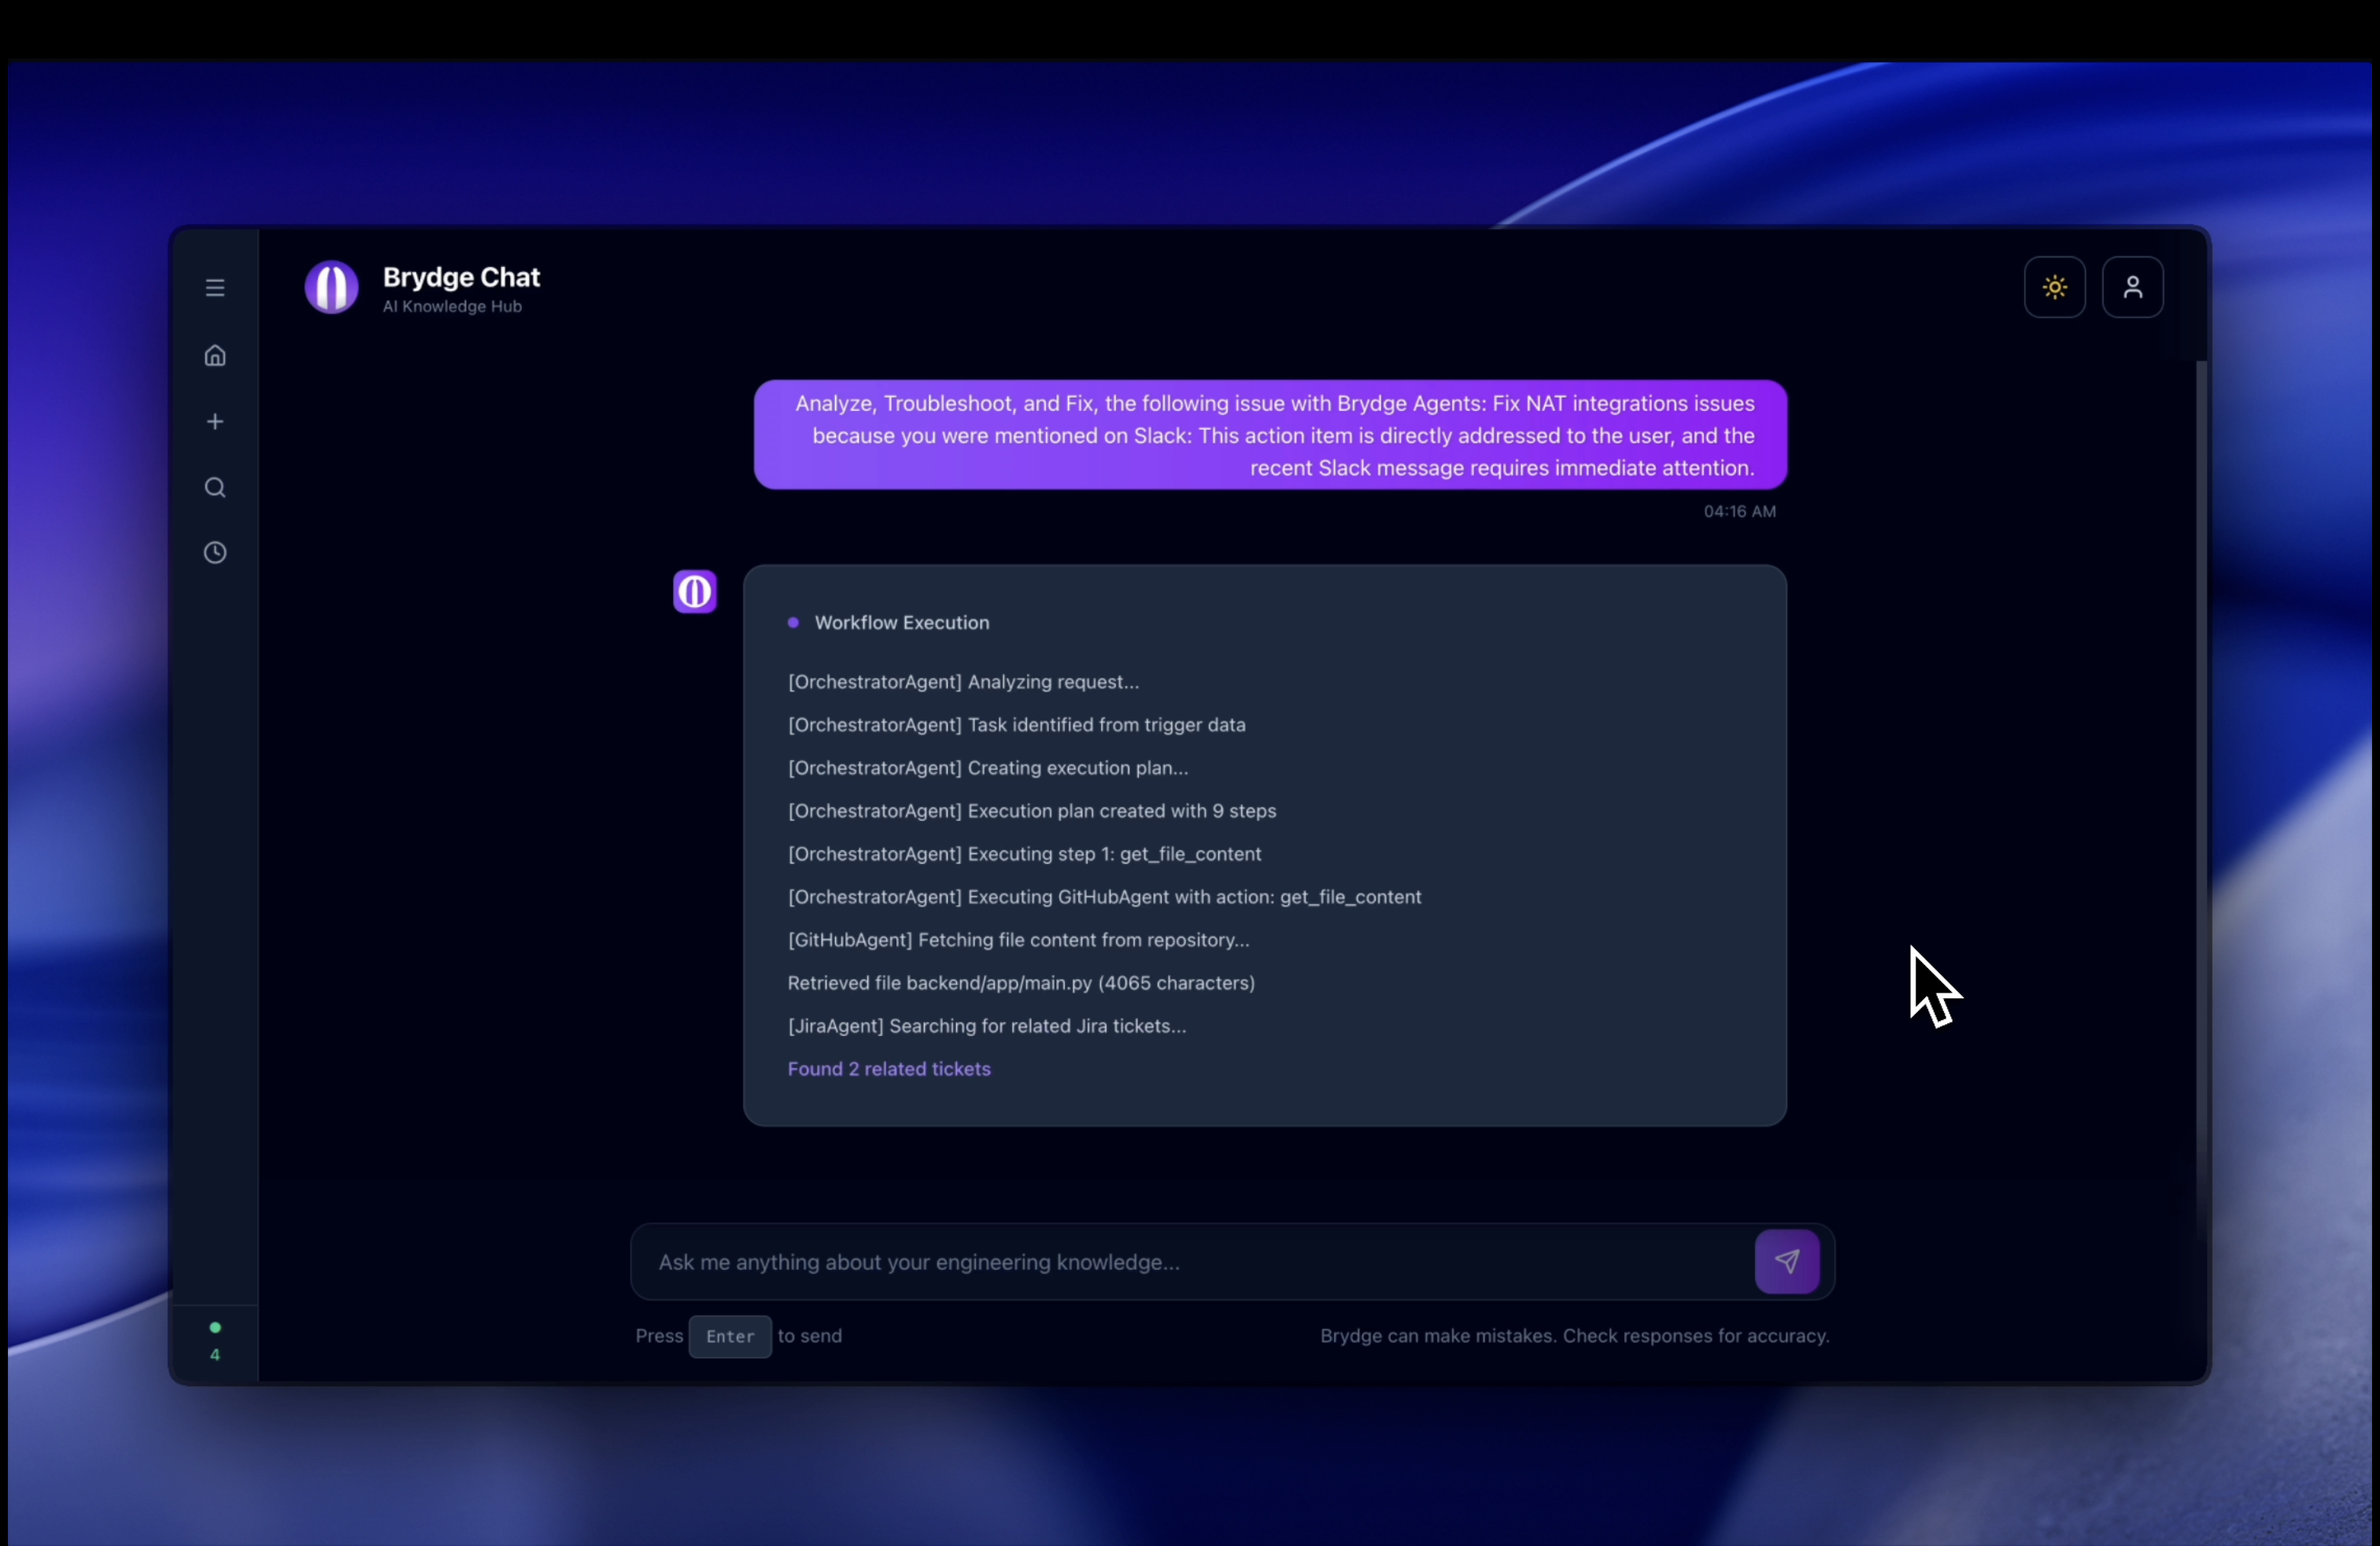This screenshot has width=2380, height=1546.
Task: Start a new chat with plus icon
Action: pos(215,422)
